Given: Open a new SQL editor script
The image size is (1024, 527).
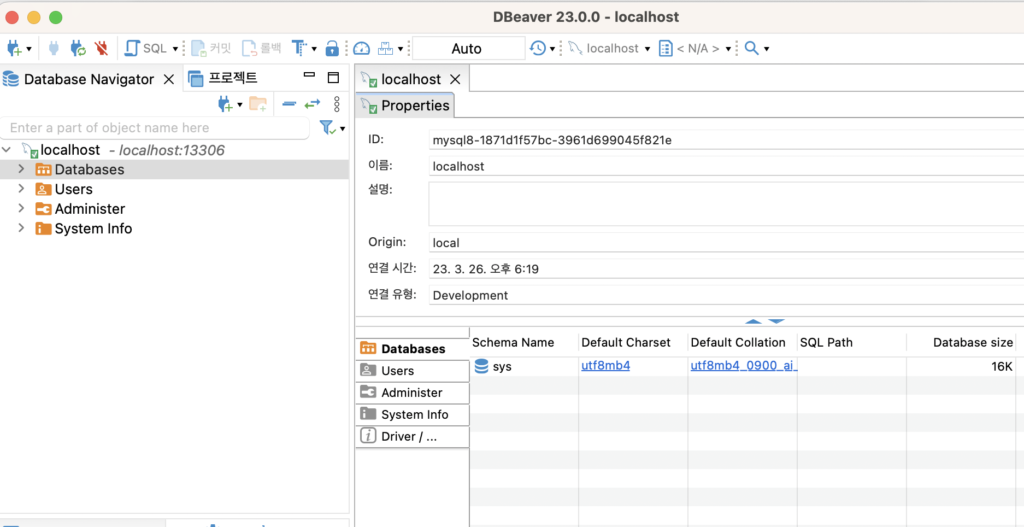Looking at the screenshot, I should pos(146,48).
